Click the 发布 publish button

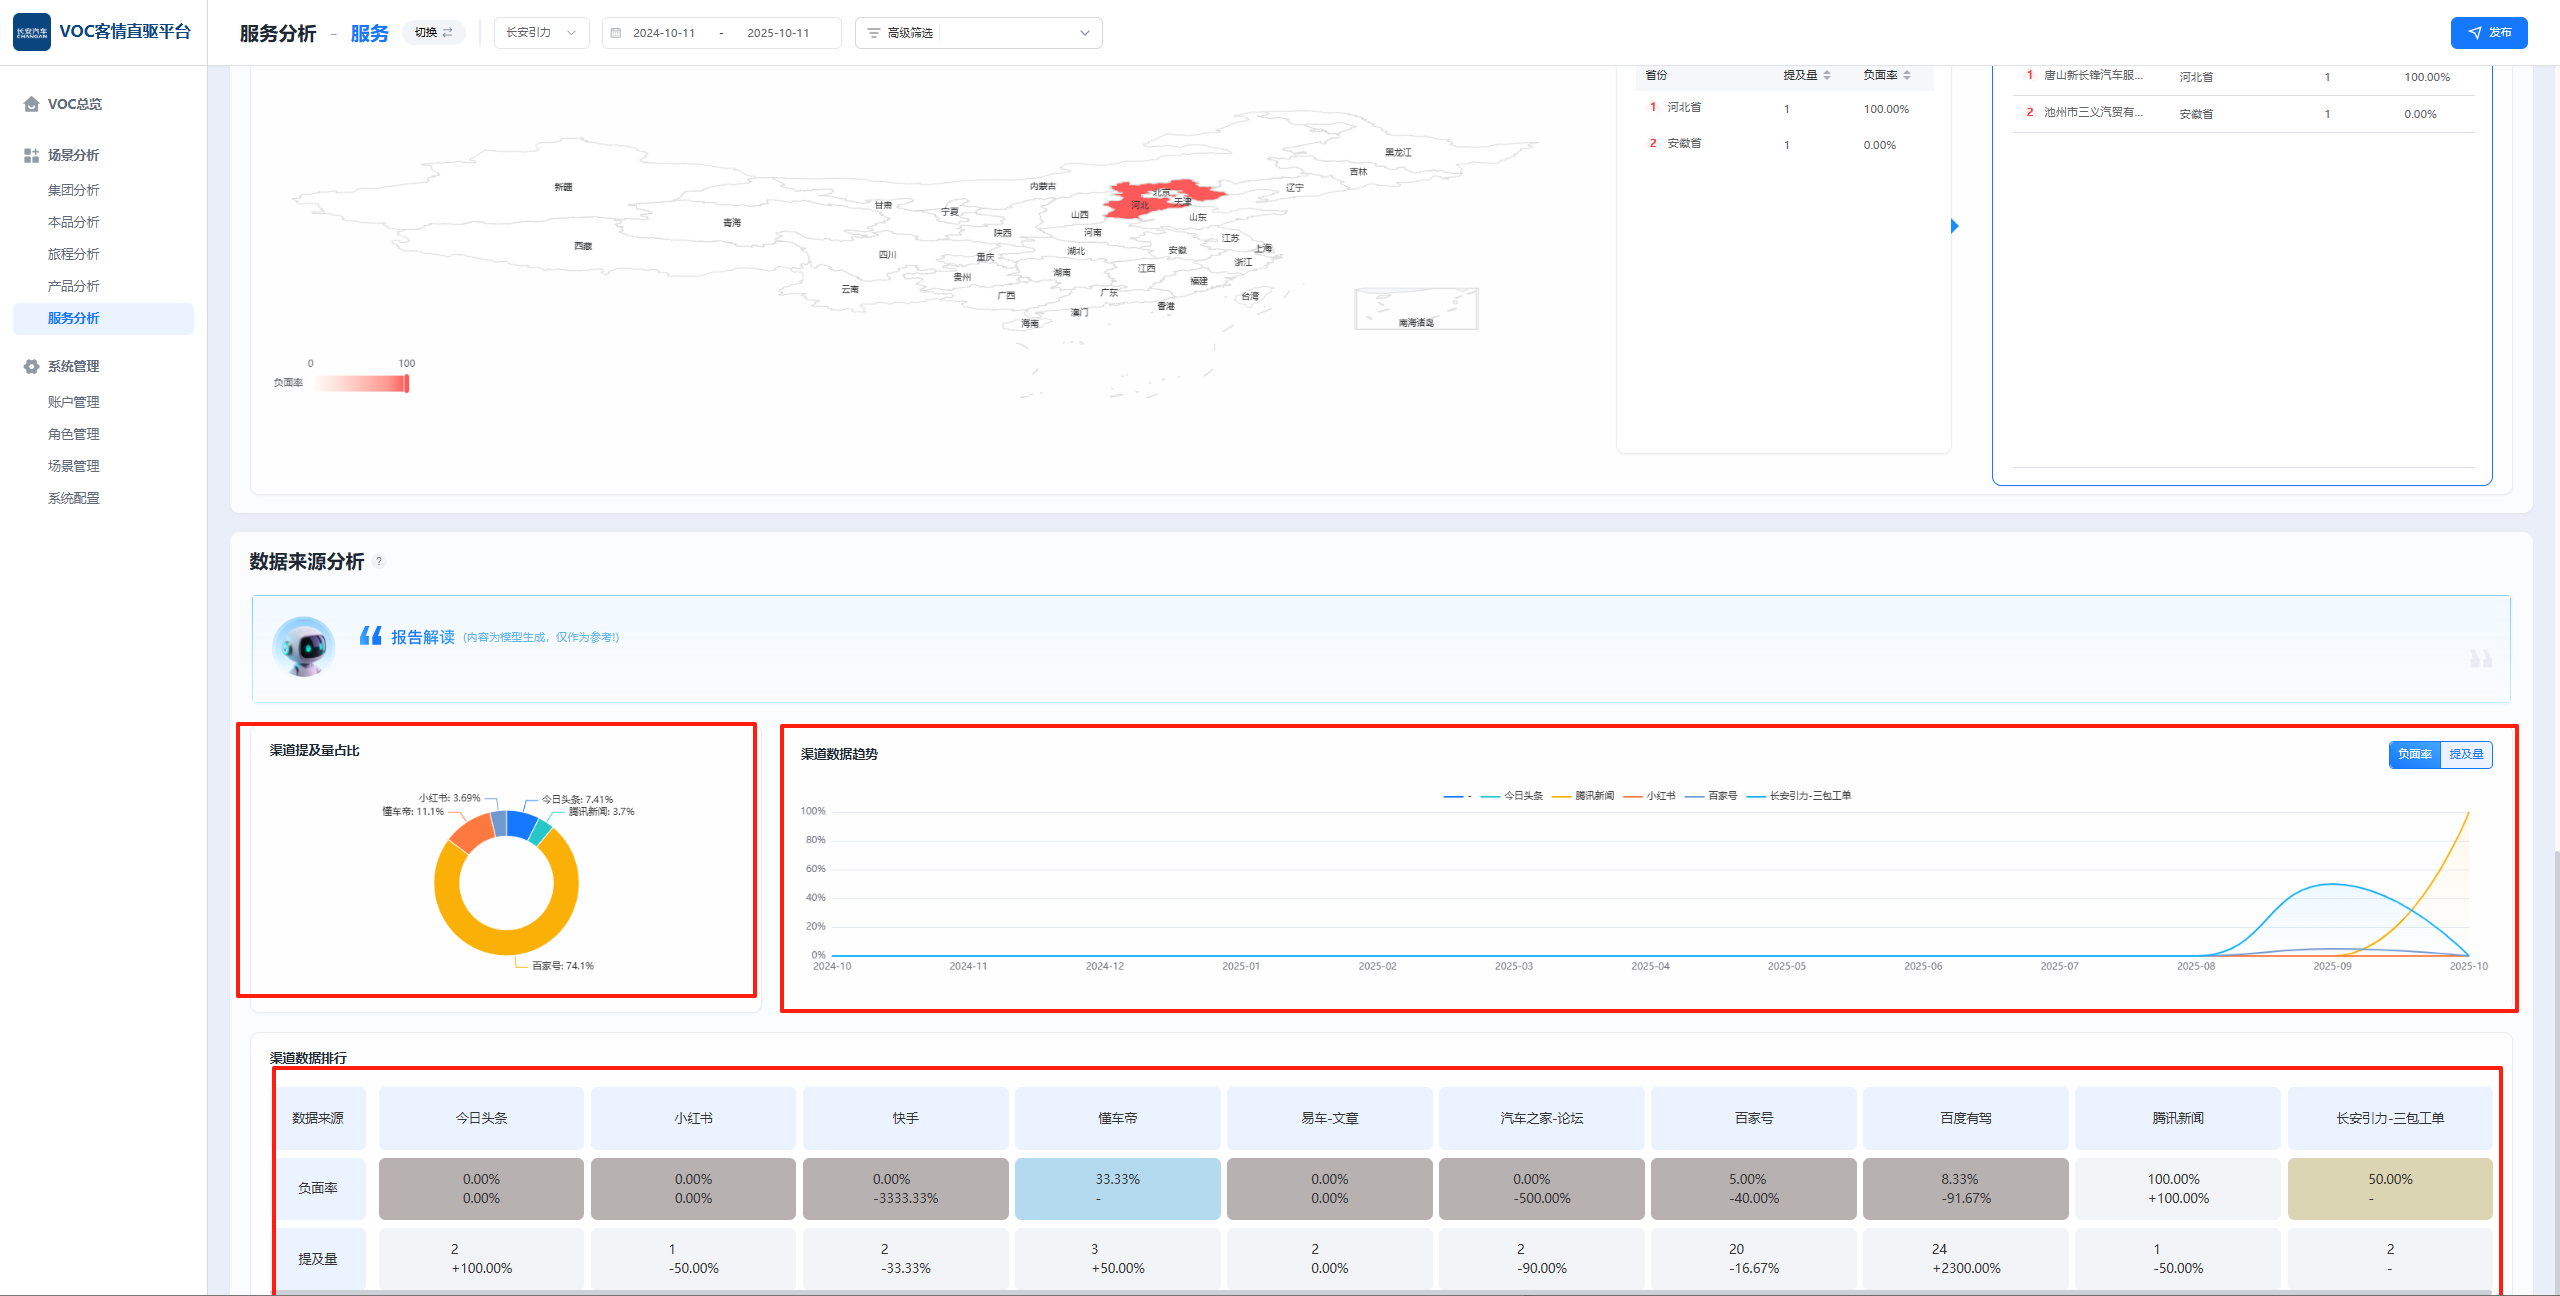[2489, 33]
